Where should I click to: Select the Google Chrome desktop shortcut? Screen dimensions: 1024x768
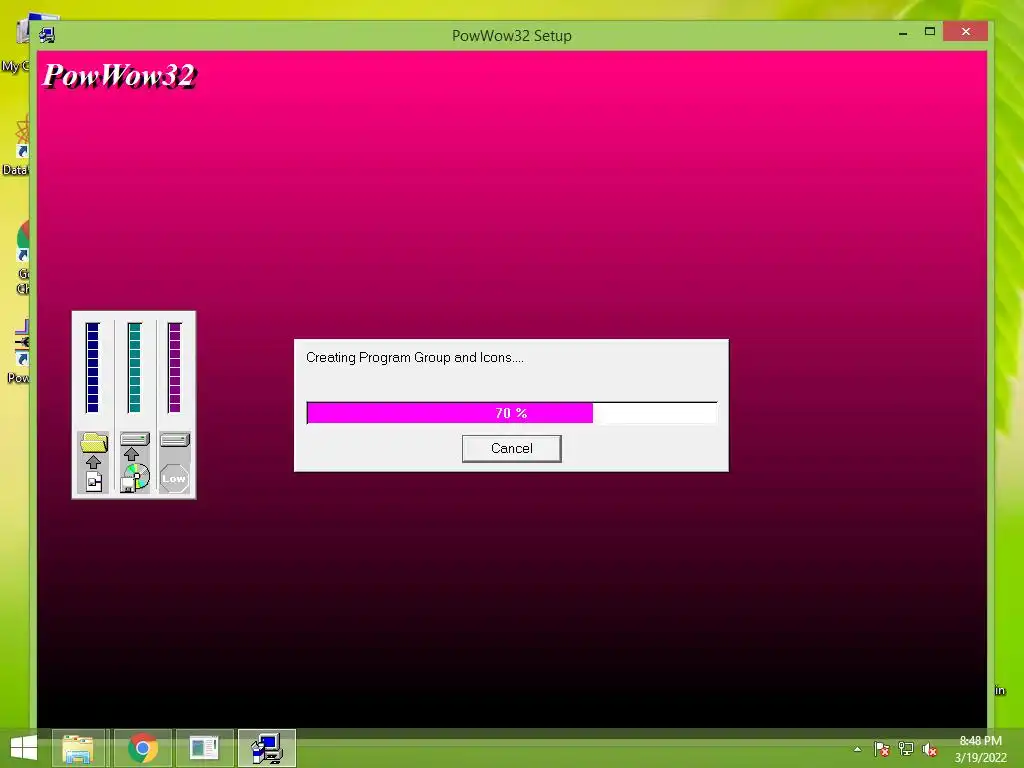[21, 257]
